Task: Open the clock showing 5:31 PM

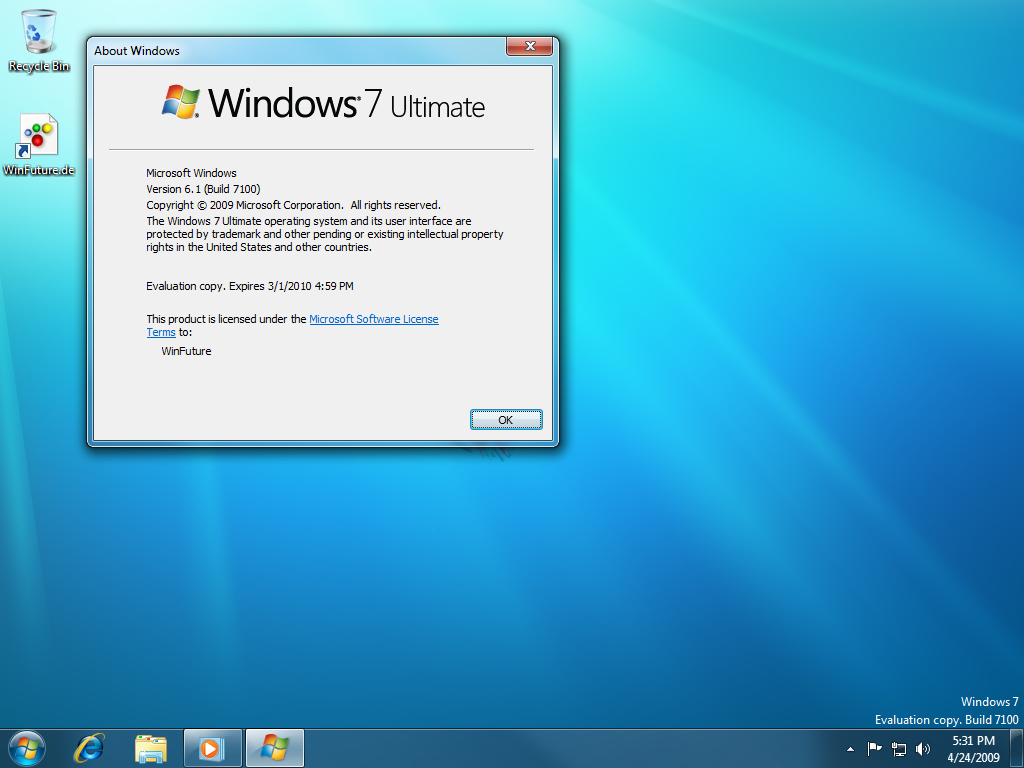Action: coord(973,749)
